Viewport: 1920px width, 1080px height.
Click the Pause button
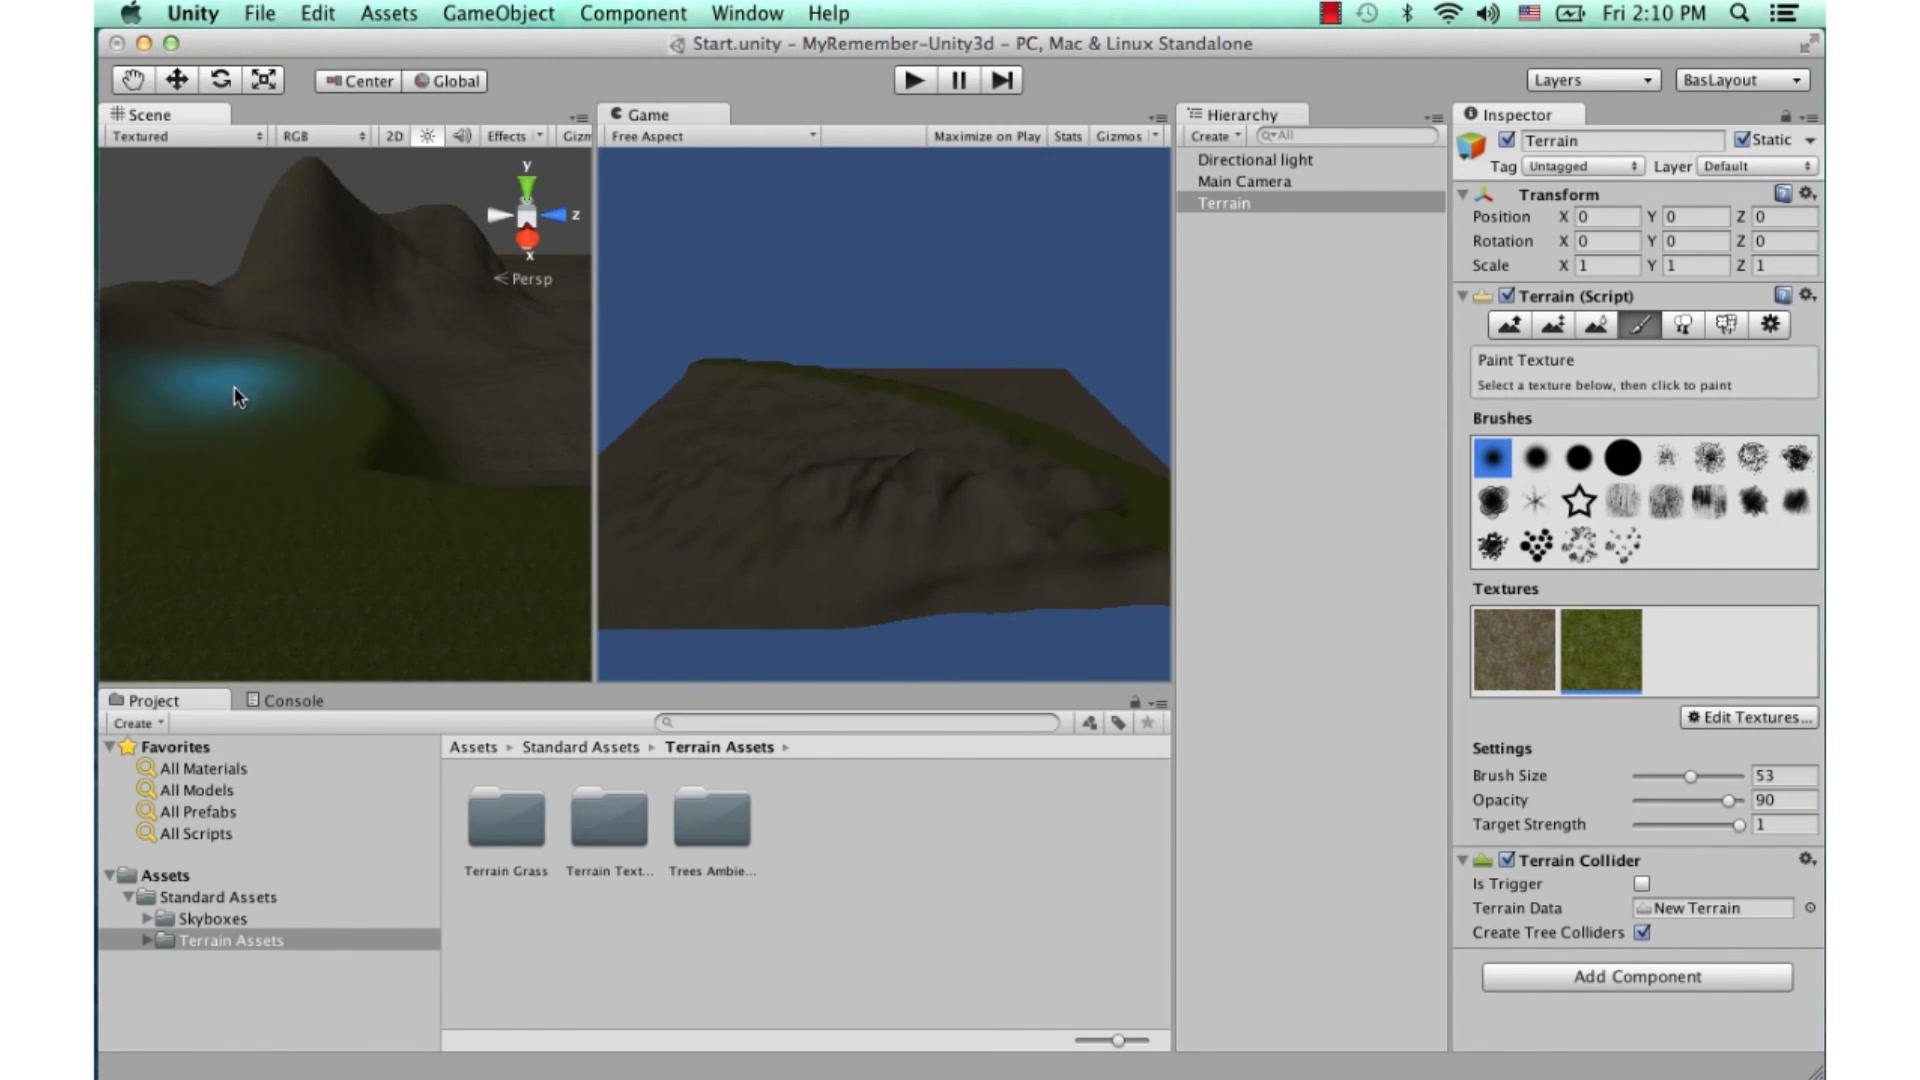pos(958,80)
